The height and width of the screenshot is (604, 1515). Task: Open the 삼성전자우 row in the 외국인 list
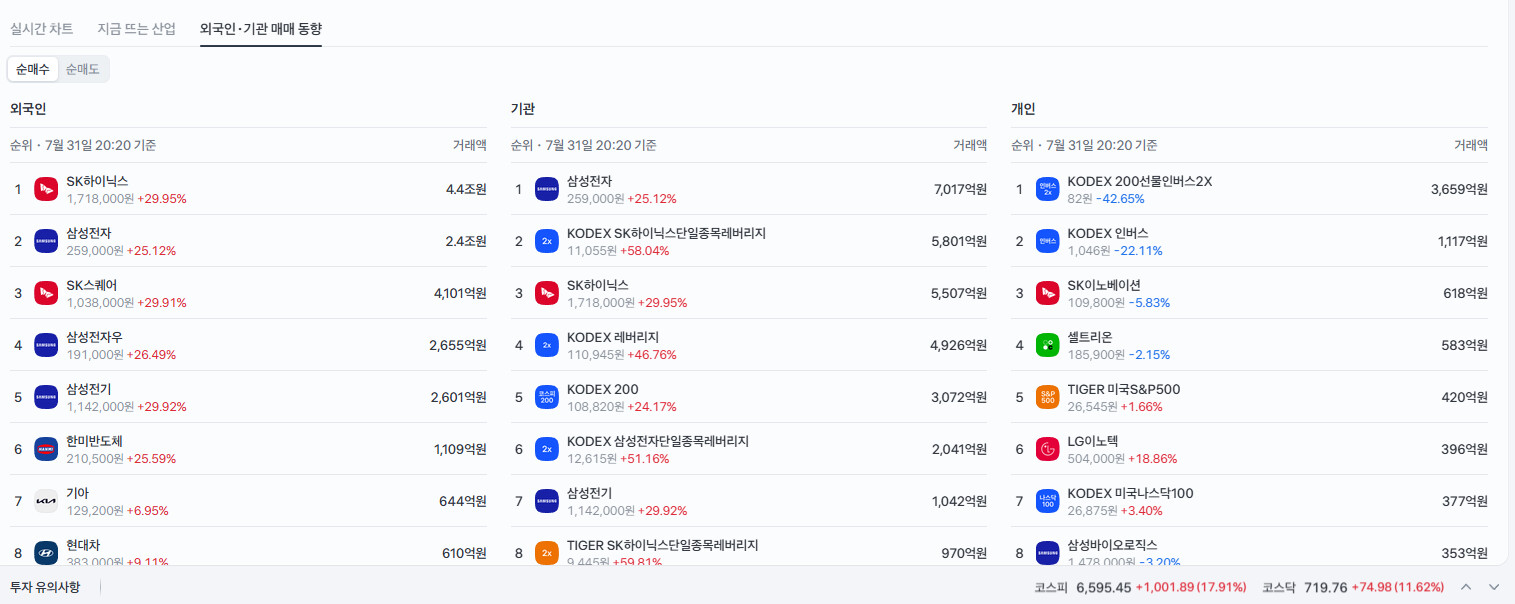click(x=249, y=345)
